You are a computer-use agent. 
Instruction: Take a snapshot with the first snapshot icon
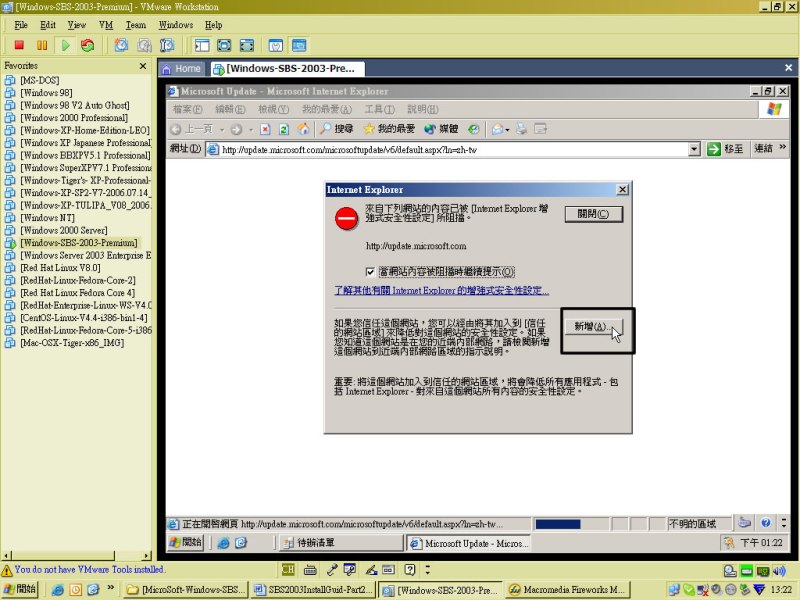121,45
